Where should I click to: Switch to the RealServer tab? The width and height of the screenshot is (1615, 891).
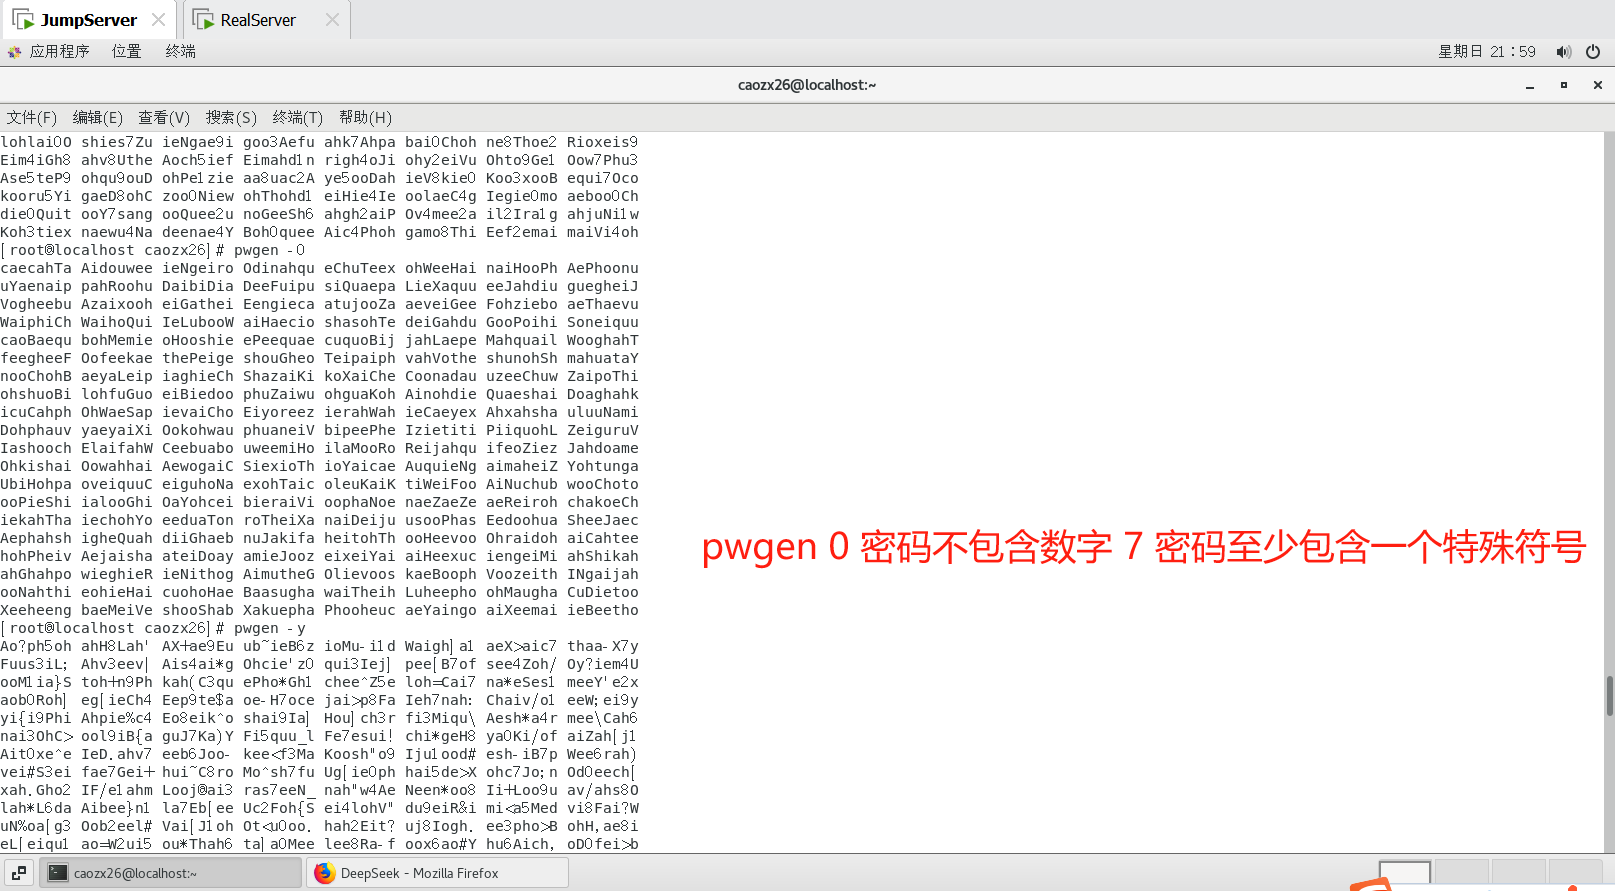258,20
